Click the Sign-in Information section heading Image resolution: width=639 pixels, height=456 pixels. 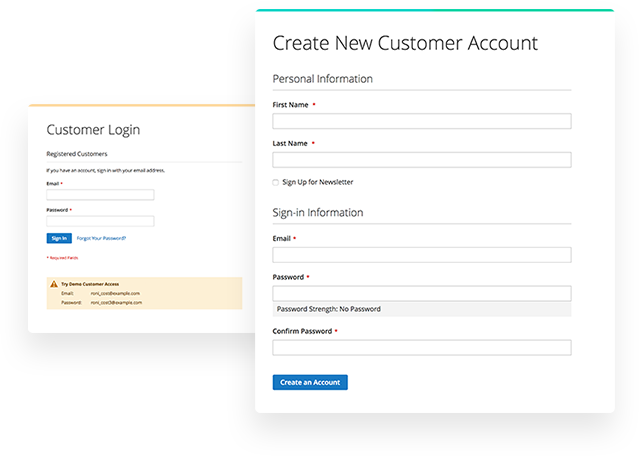point(318,212)
